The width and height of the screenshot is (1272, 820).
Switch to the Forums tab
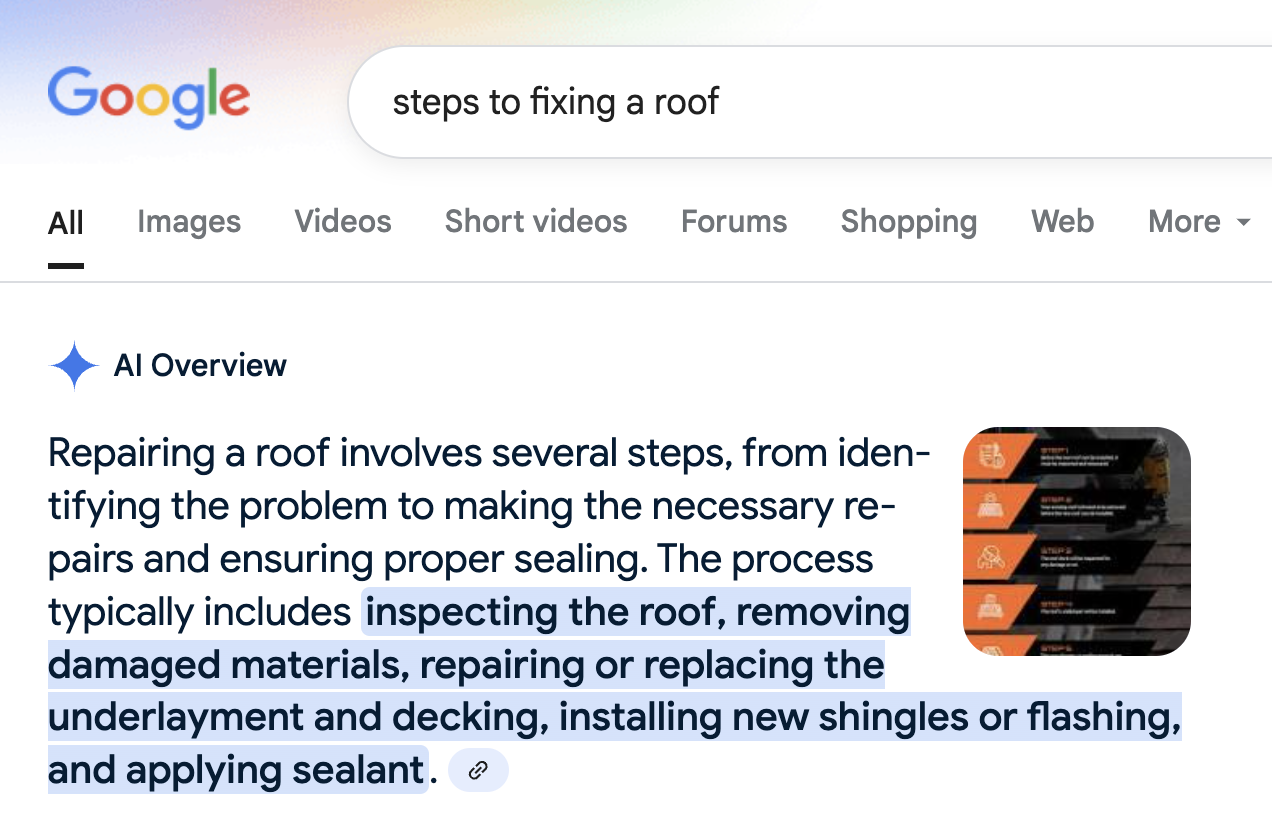pyautogui.click(x=734, y=221)
